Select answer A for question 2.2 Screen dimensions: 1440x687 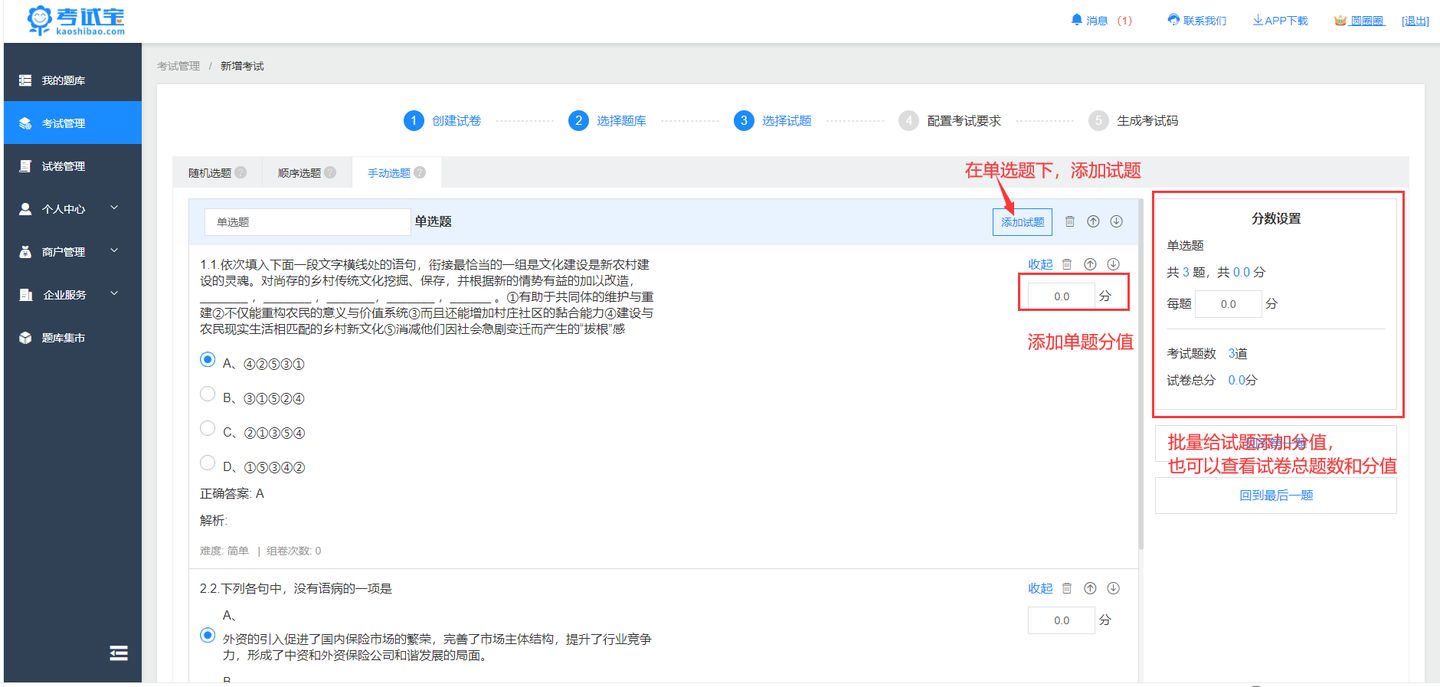pyautogui.click(x=207, y=633)
